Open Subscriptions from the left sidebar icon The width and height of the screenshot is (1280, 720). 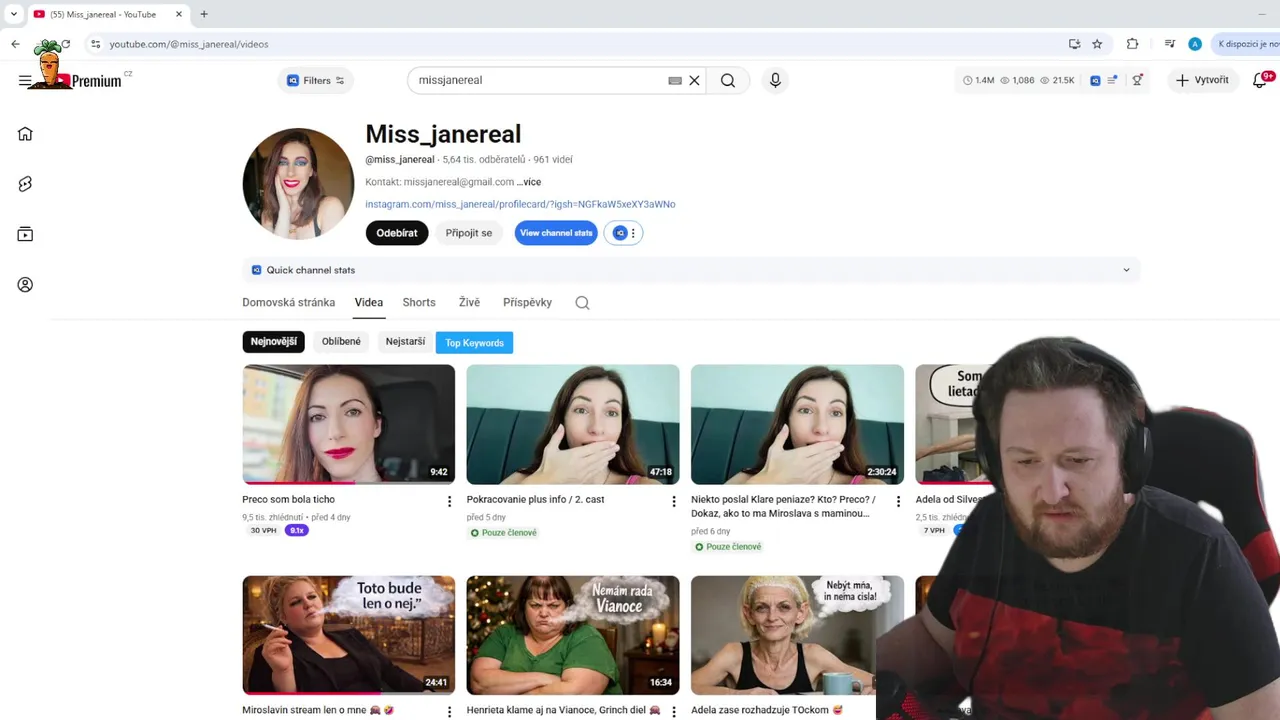click(x=25, y=234)
